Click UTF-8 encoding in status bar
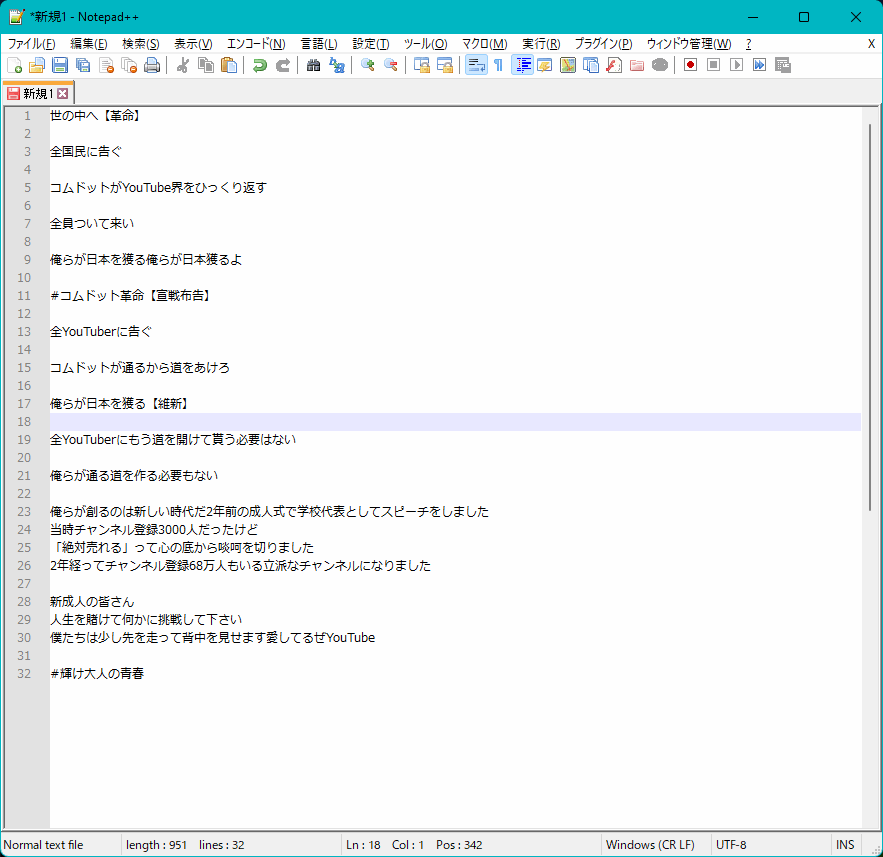The width and height of the screenshot is (883, 857). (731, 845)
